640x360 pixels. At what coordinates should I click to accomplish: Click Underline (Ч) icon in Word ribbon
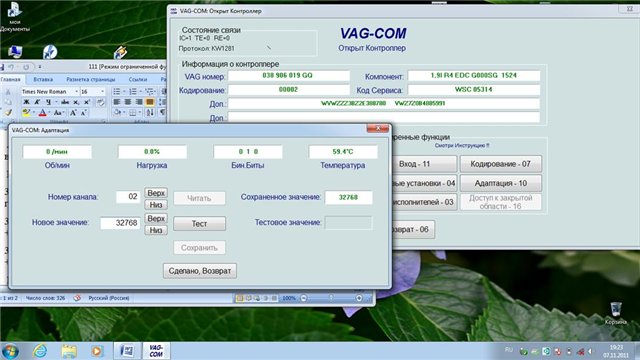point(48,102)
